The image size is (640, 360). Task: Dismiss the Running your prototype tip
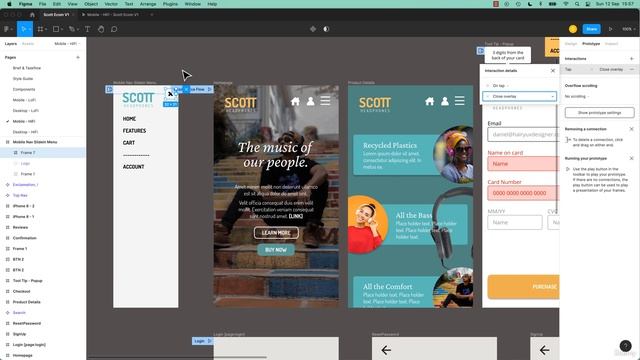pos(631,158)
